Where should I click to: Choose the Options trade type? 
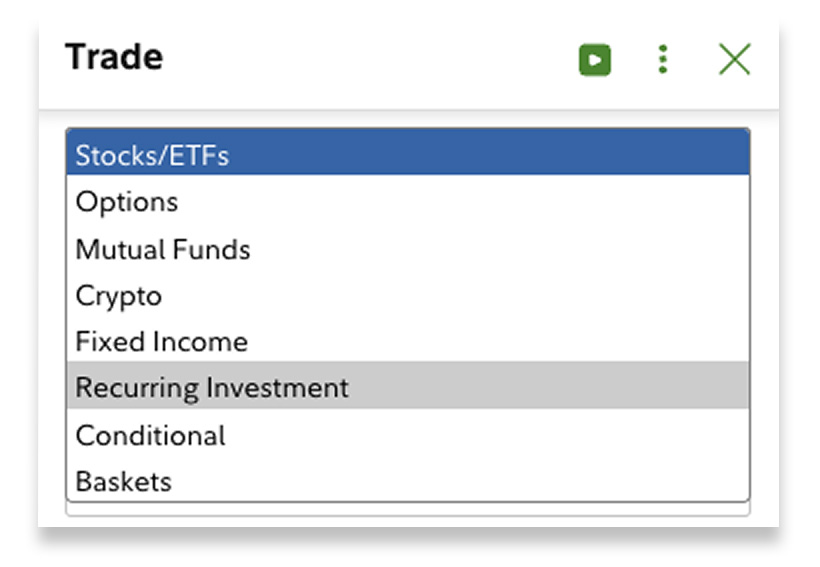coord(407,201)
